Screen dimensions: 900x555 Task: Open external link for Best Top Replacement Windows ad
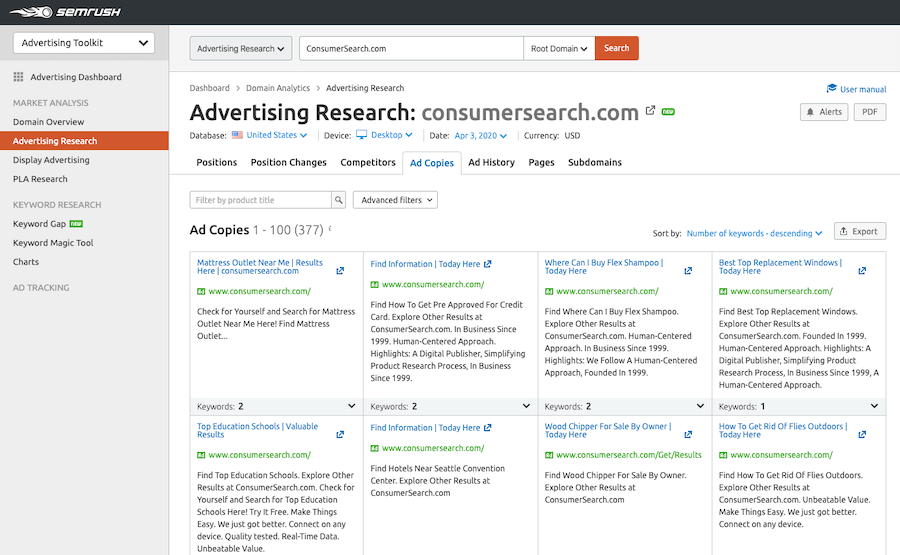tap(862, 270)
